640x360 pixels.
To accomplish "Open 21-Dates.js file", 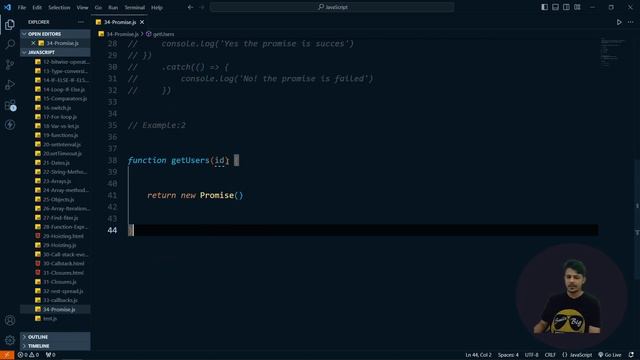I will 56,162.
